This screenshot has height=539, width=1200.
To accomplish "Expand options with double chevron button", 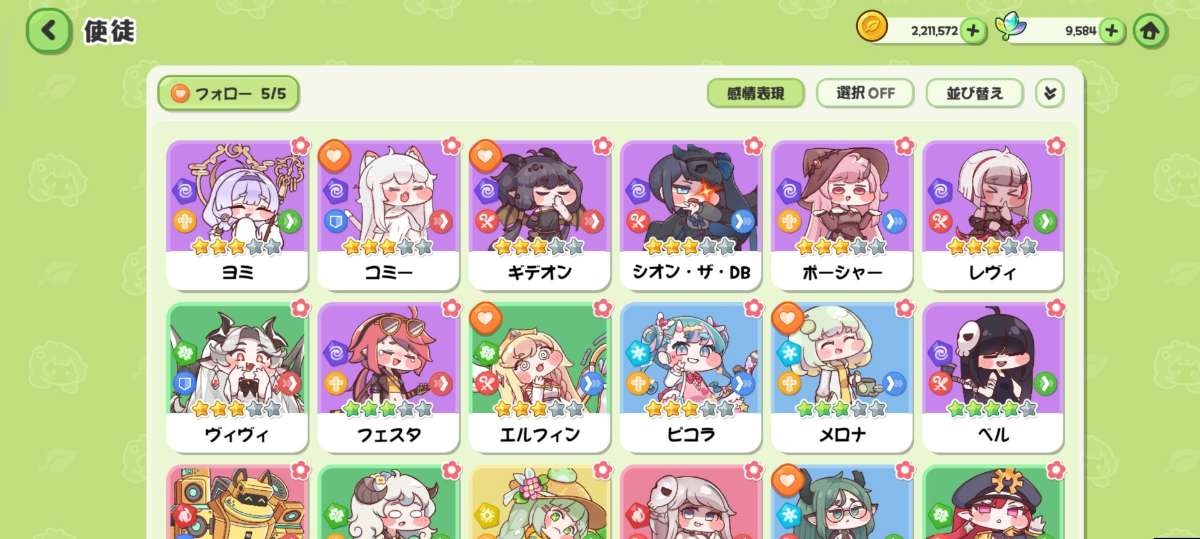I will tap(1049, 93).
